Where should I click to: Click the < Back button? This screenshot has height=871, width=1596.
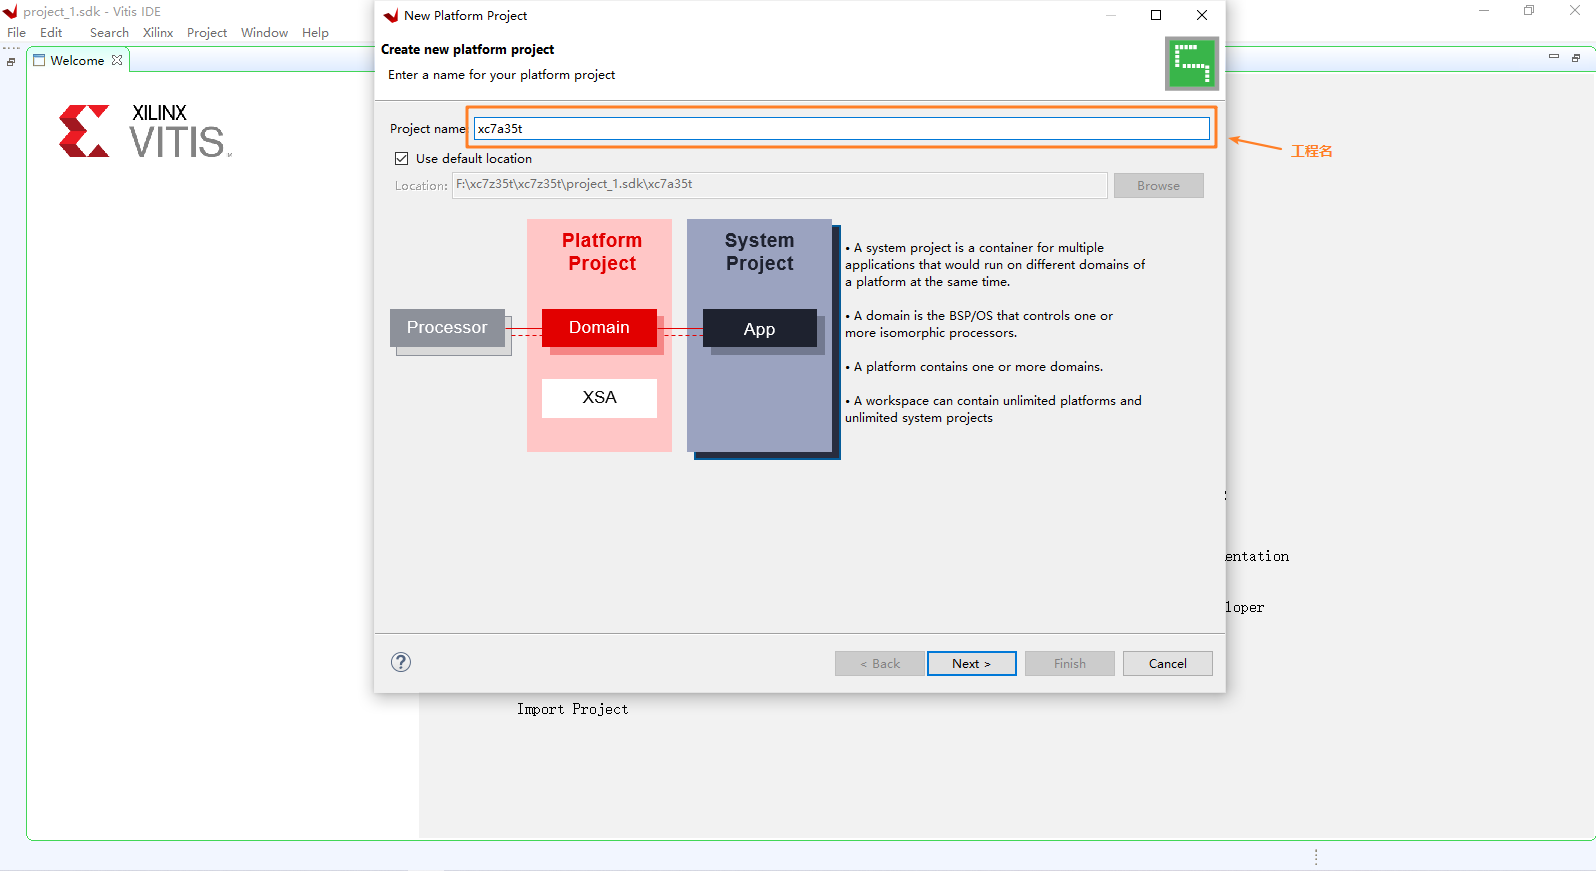point(880,664)
